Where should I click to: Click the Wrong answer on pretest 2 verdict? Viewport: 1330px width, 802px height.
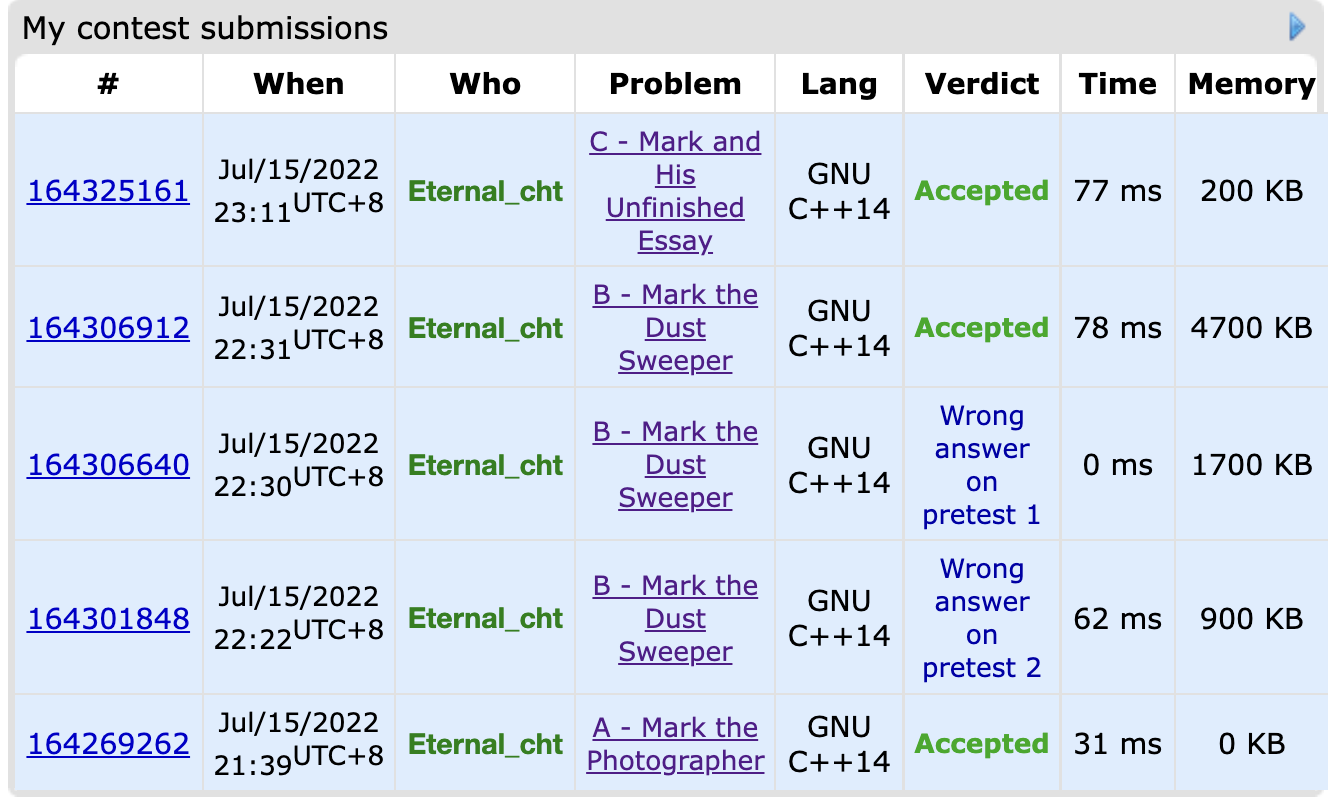[981, 619]
